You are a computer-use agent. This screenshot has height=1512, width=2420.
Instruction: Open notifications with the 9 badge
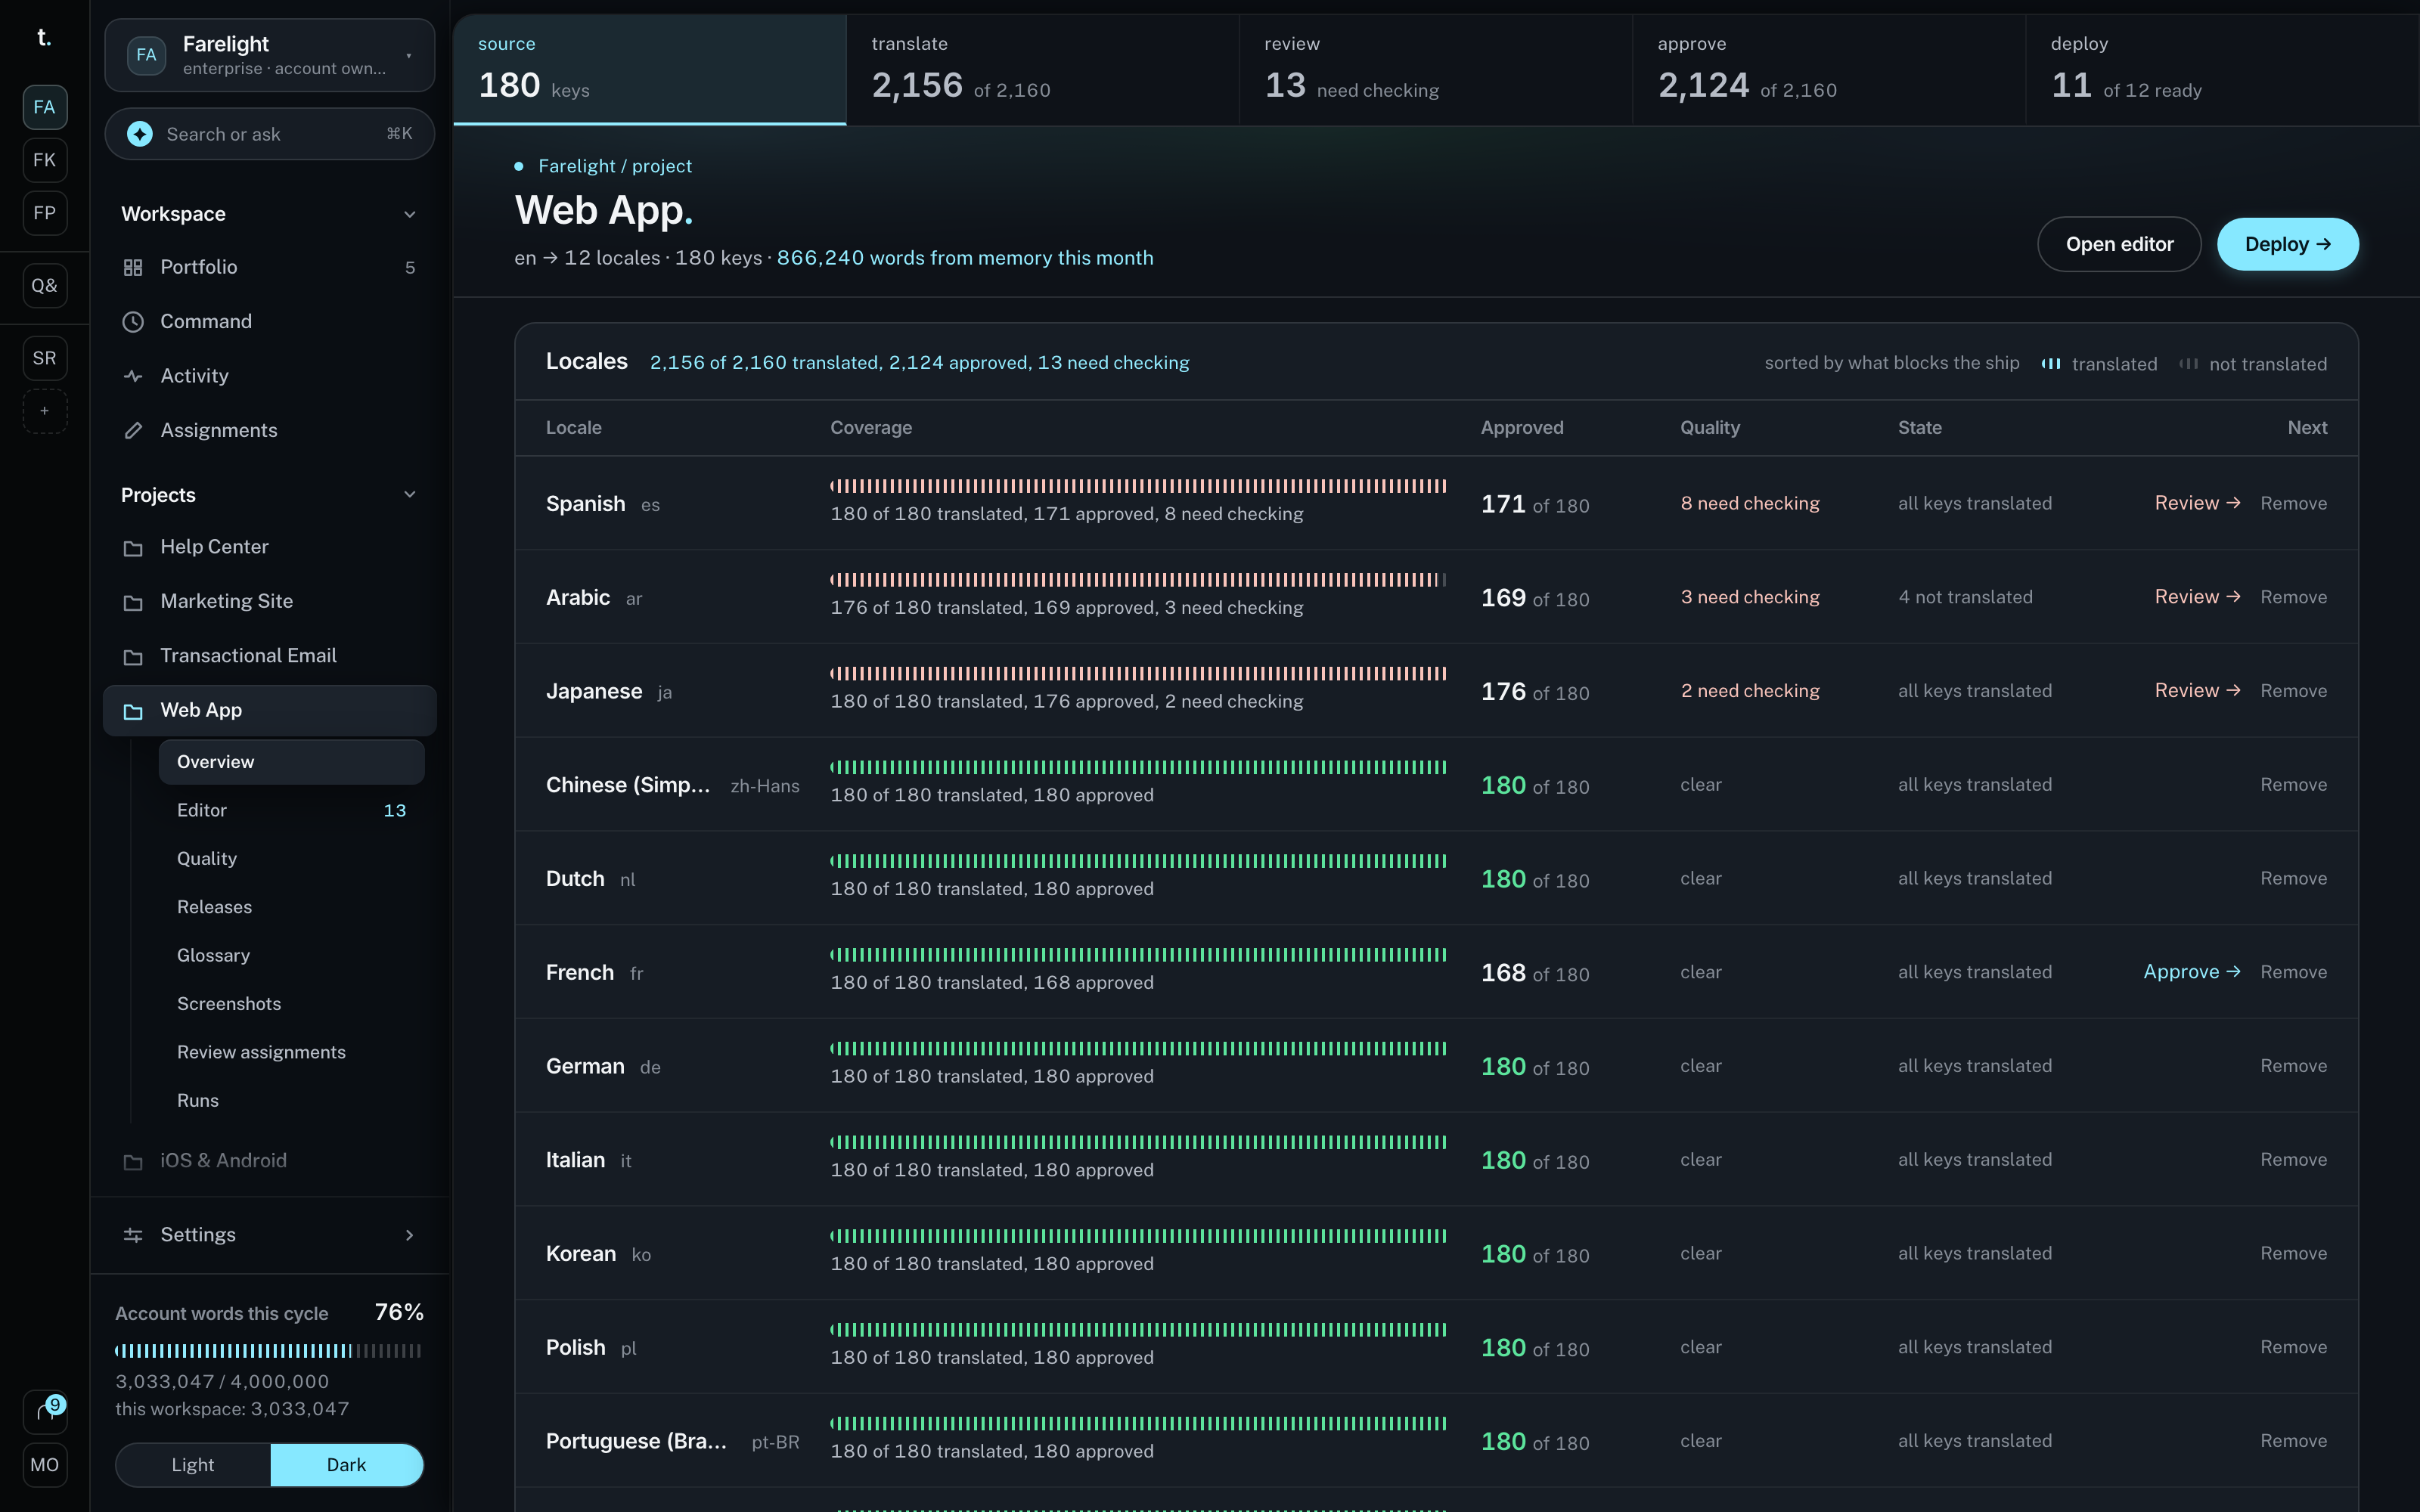45,1411
